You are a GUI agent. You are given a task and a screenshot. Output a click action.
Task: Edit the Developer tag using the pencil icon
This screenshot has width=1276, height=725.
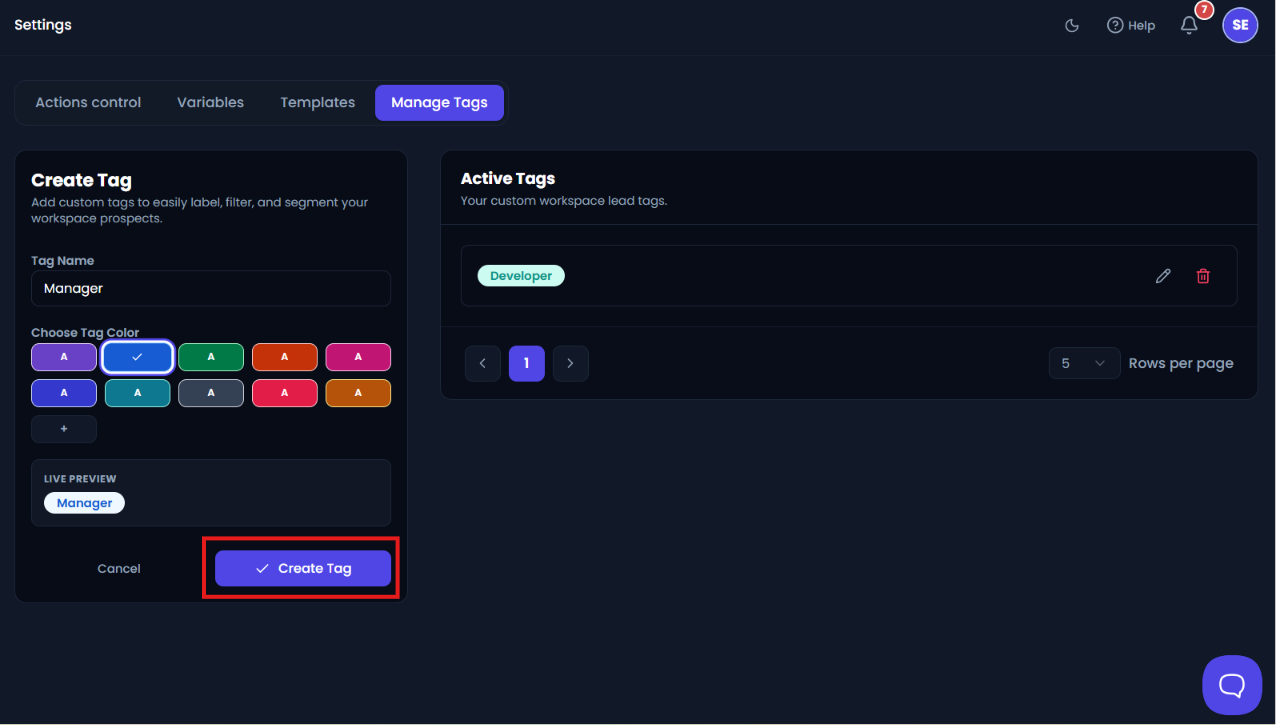[x=1163, y=276]
